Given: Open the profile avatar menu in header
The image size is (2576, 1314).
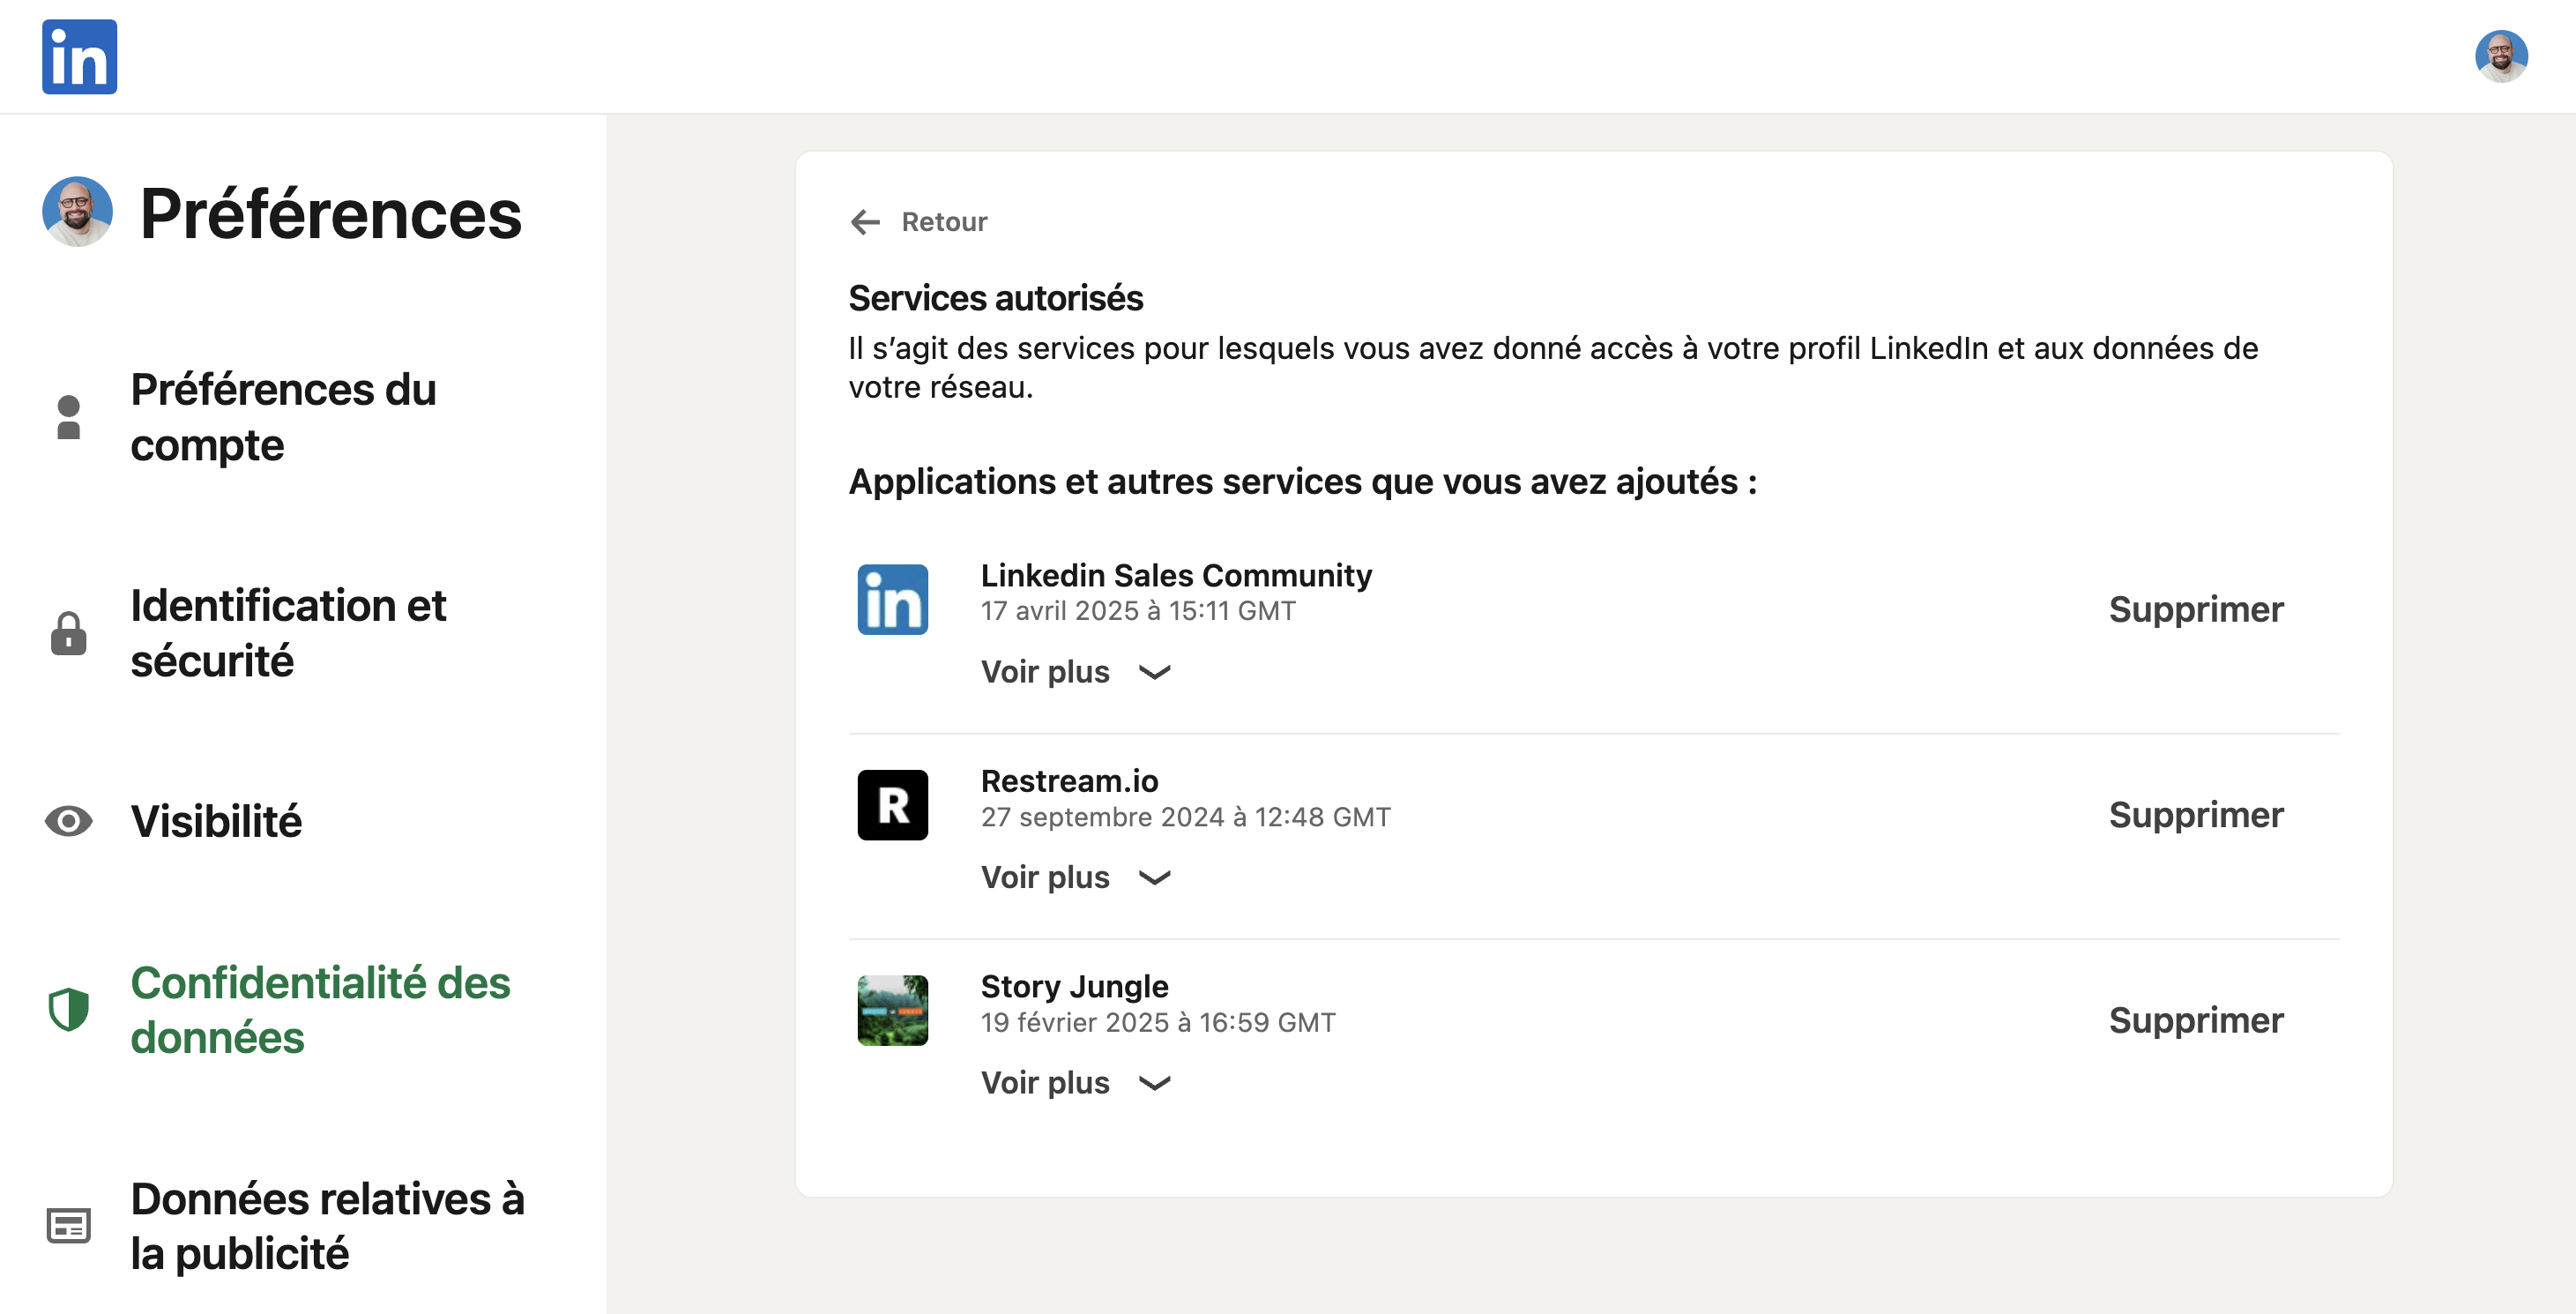Looking at the screenshot, I should [x=2501, y=56].
